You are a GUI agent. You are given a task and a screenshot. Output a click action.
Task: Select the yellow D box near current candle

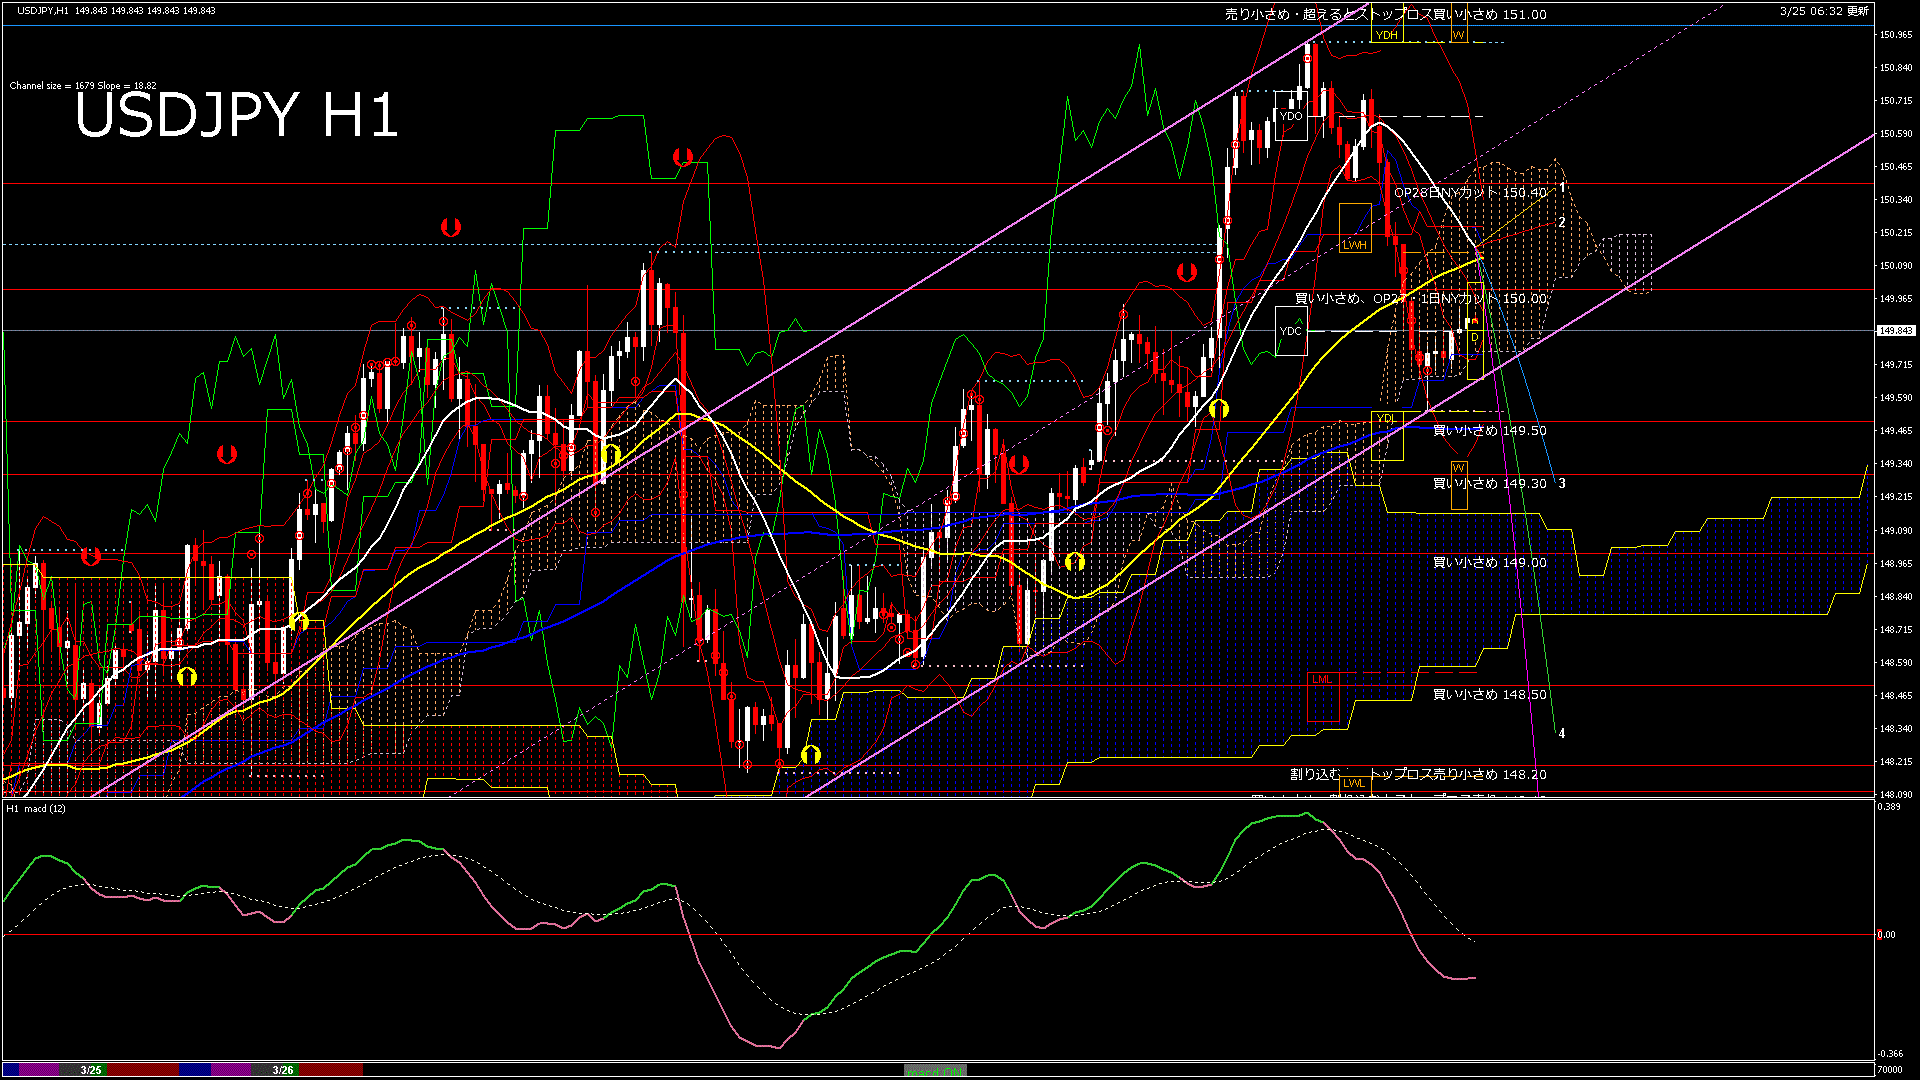(1475, 338)
